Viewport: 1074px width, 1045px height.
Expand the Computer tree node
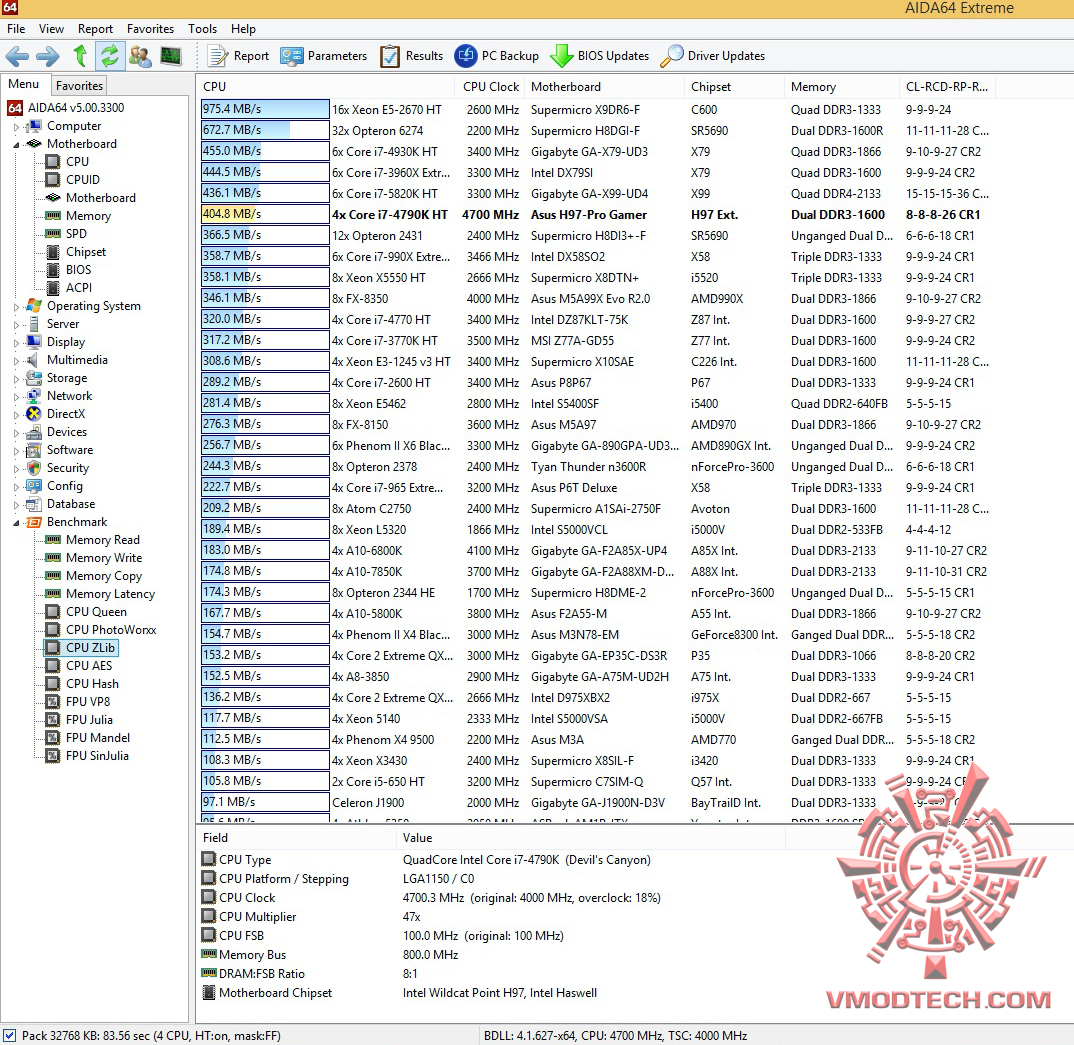16,127
